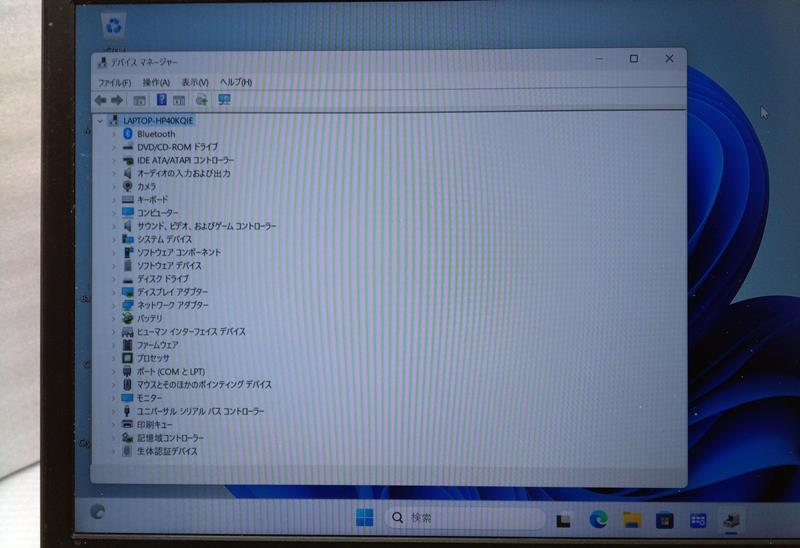Open the 操作(A) menu
800x548 pixels.
click(156, 82)
